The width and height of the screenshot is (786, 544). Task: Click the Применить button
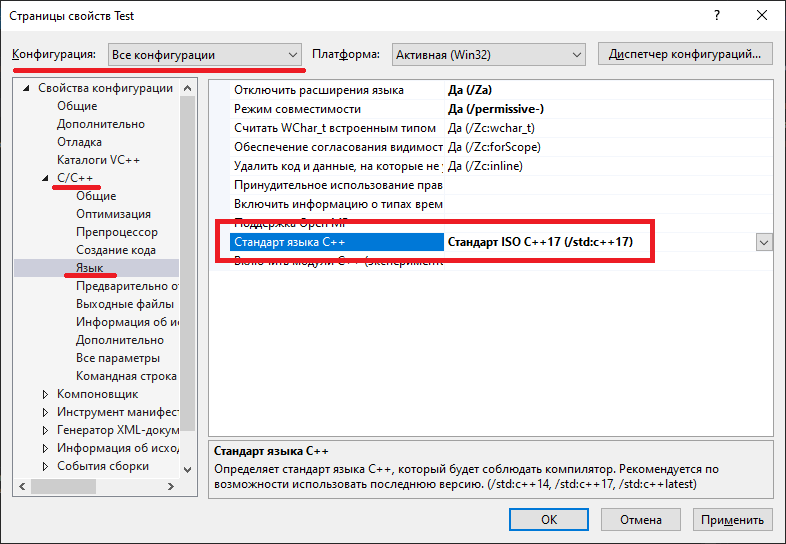pyautogui.click(x=732, y=519)
